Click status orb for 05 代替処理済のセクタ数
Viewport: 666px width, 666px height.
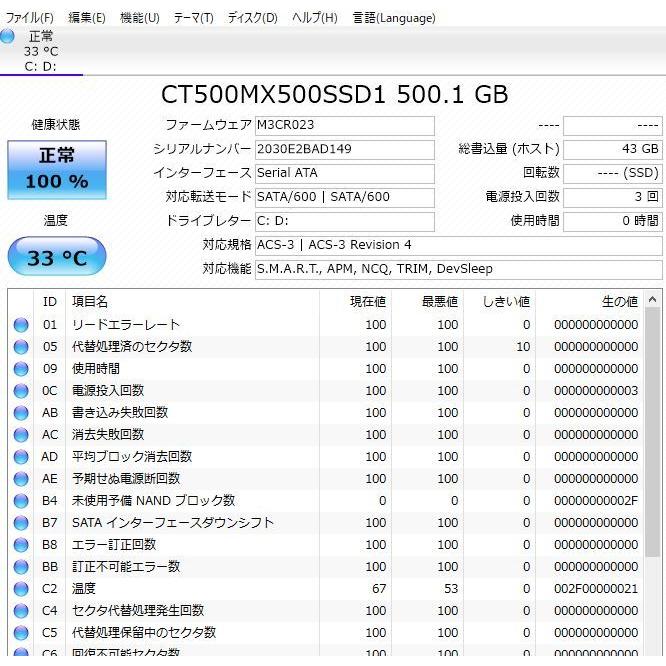21,347
